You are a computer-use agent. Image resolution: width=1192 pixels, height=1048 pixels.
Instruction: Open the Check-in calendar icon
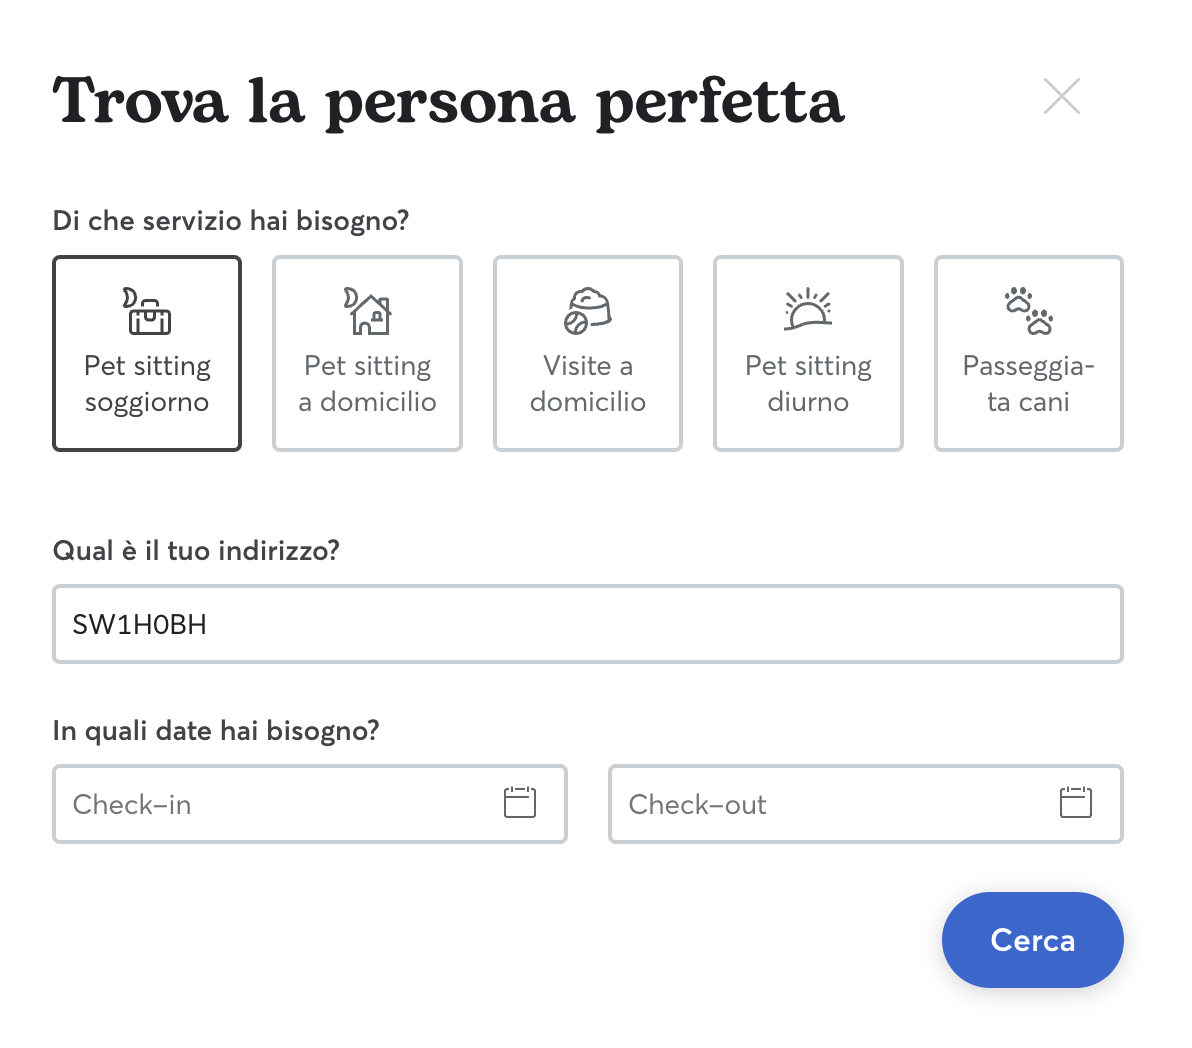(520, 803)
